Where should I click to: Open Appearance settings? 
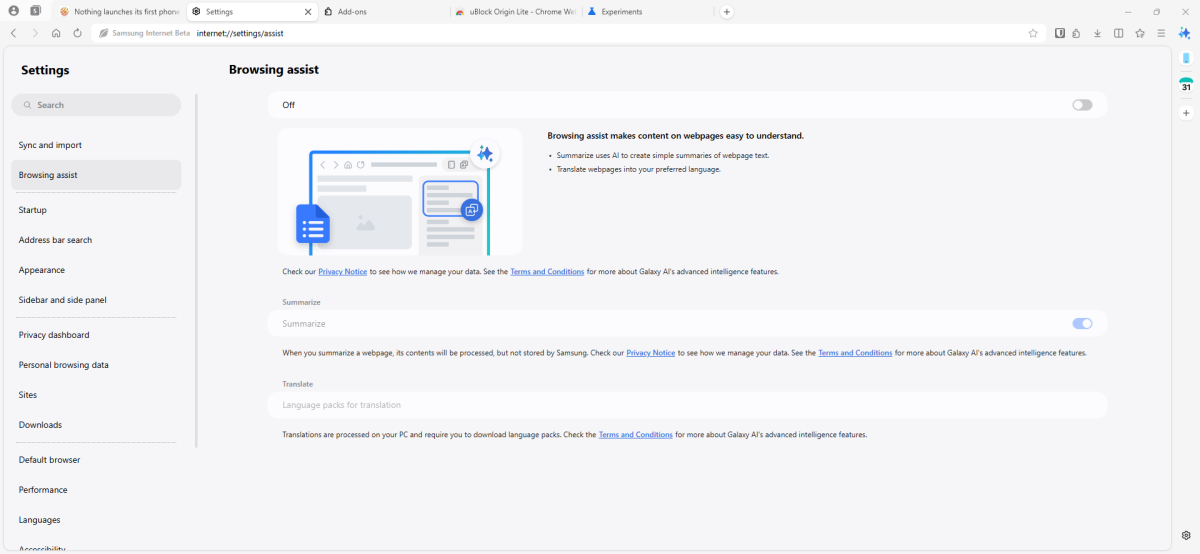(x=96, y=270)
